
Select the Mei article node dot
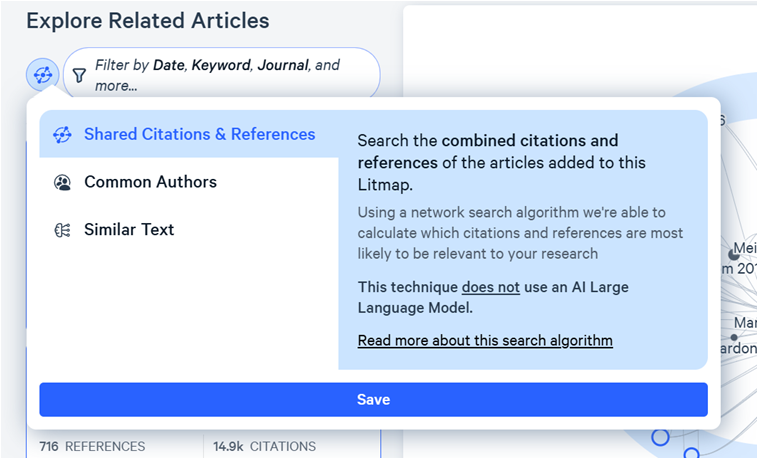click(734, 254)
